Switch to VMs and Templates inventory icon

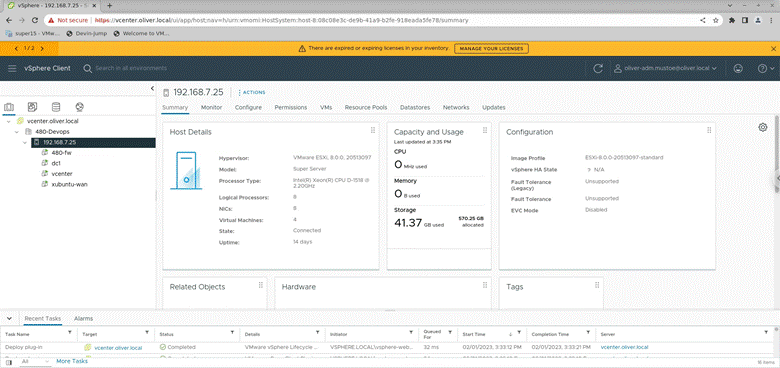click(x=32, y=107)
